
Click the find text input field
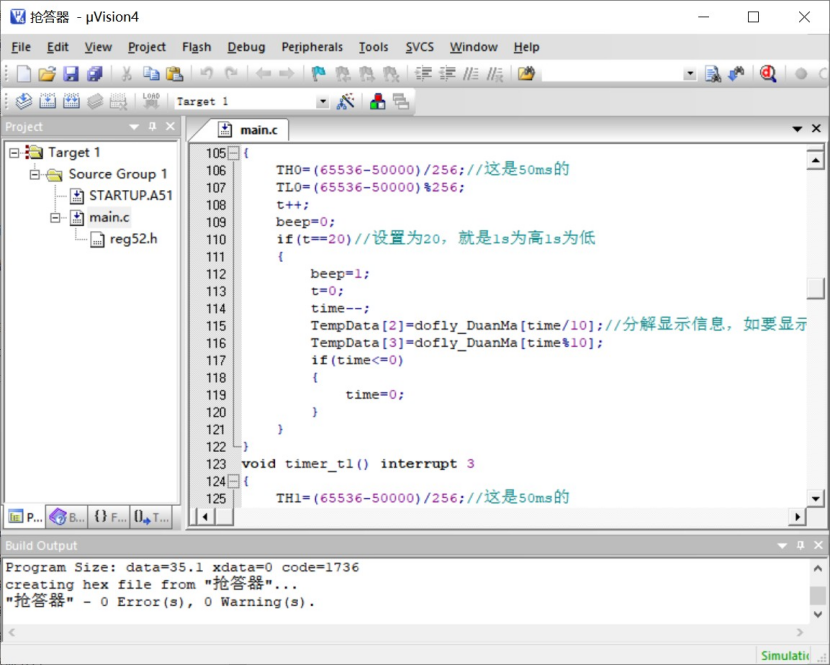tap(613, 74)
